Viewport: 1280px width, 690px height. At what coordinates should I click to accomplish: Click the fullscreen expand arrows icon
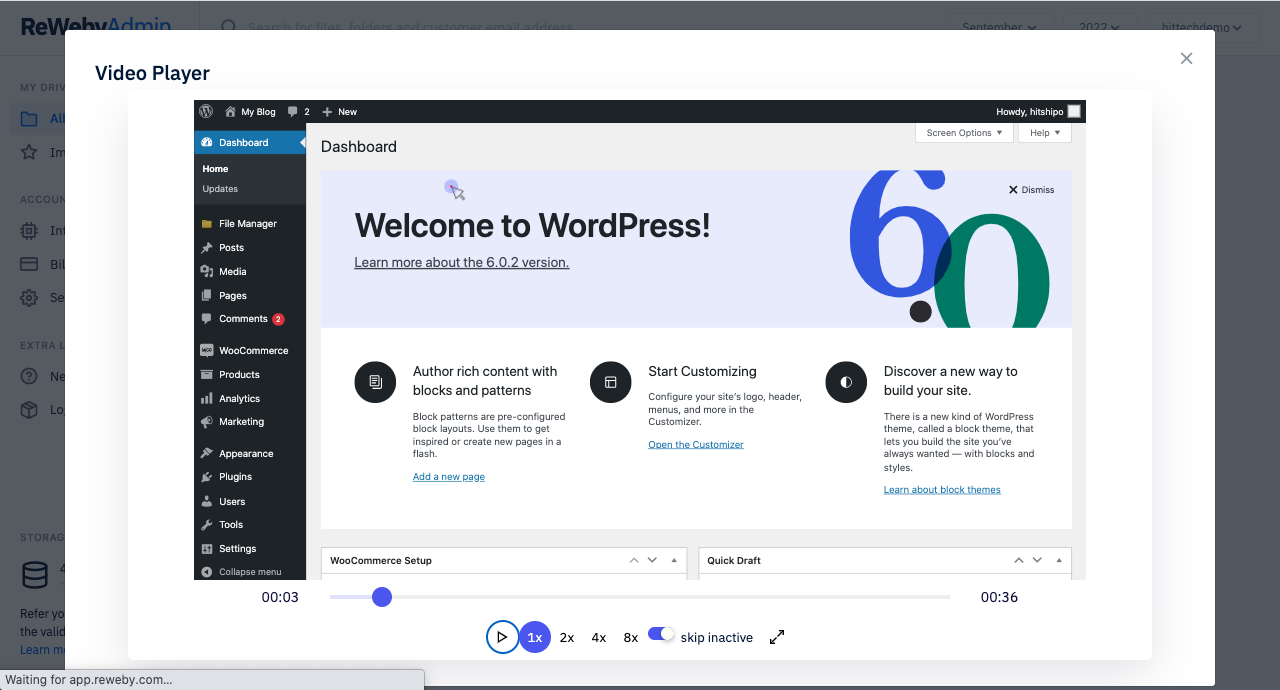777,637
